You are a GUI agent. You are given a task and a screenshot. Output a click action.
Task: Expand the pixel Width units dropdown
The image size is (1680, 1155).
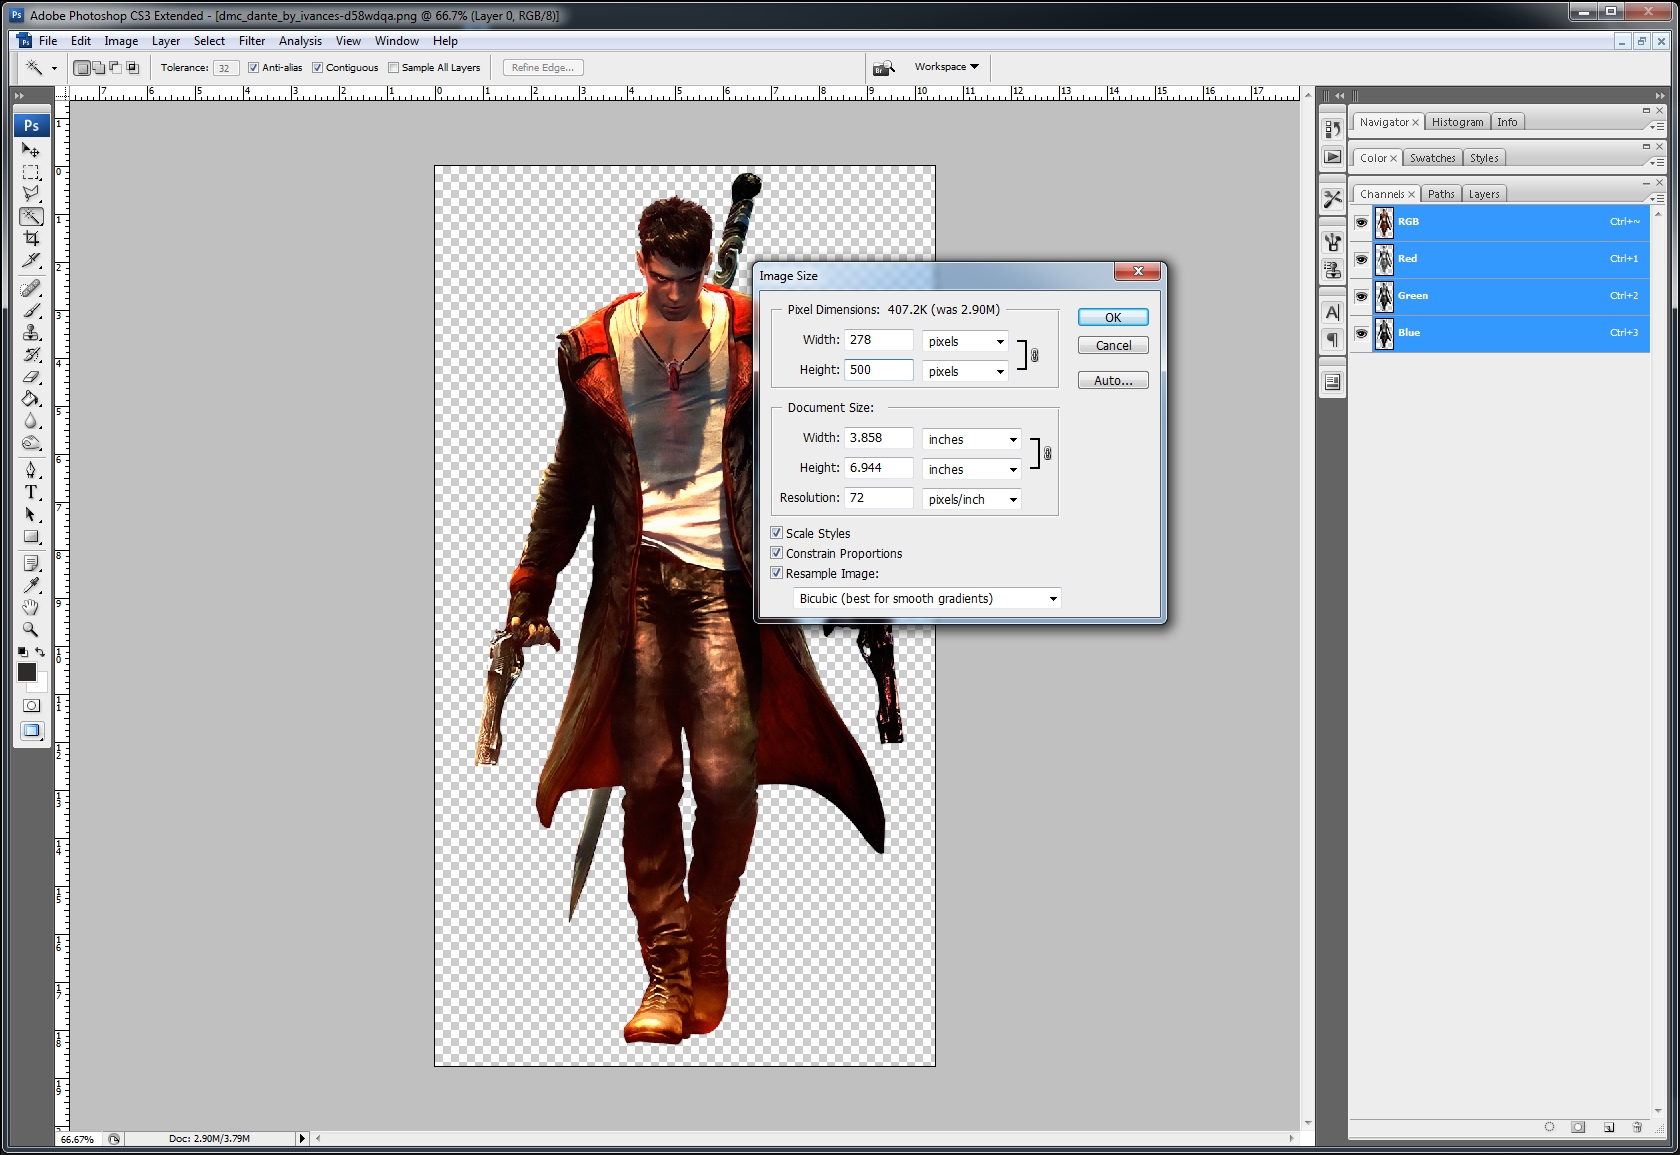coord(965,341)
